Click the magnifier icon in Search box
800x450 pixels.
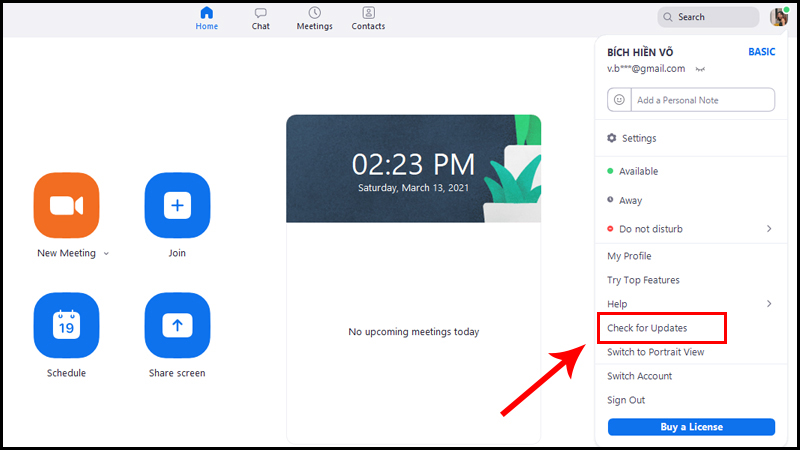tap(667, 17)
